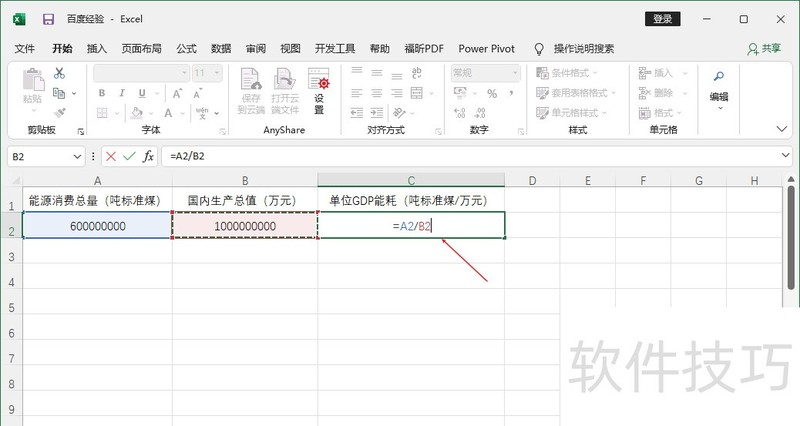
Task: Click the fill color bucket swatch
Action: tap(136, 113)
